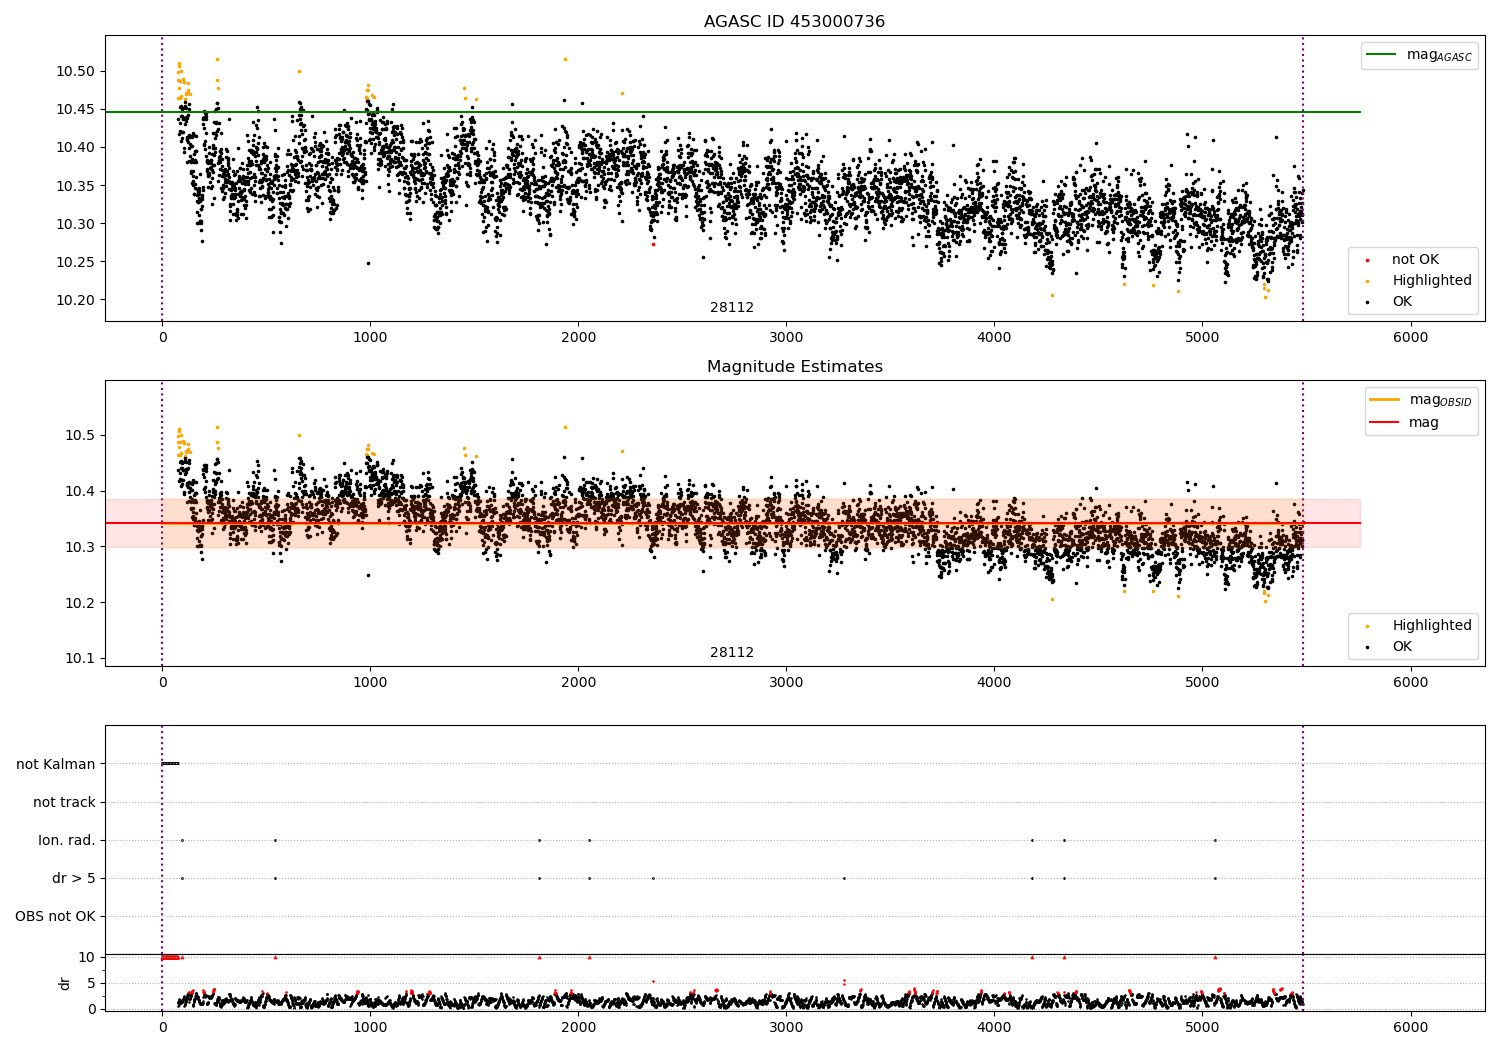Click the red 'mag' legend line
Image resolution: width=1500 pixels, height=1050 pixels.
coord(1385,423)
